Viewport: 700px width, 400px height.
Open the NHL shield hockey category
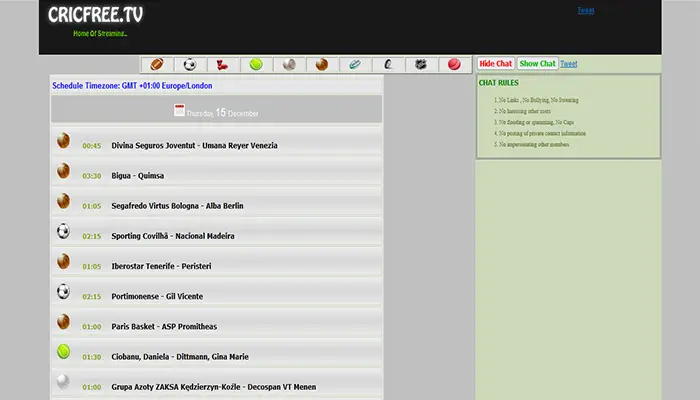[x=421, y=64]
